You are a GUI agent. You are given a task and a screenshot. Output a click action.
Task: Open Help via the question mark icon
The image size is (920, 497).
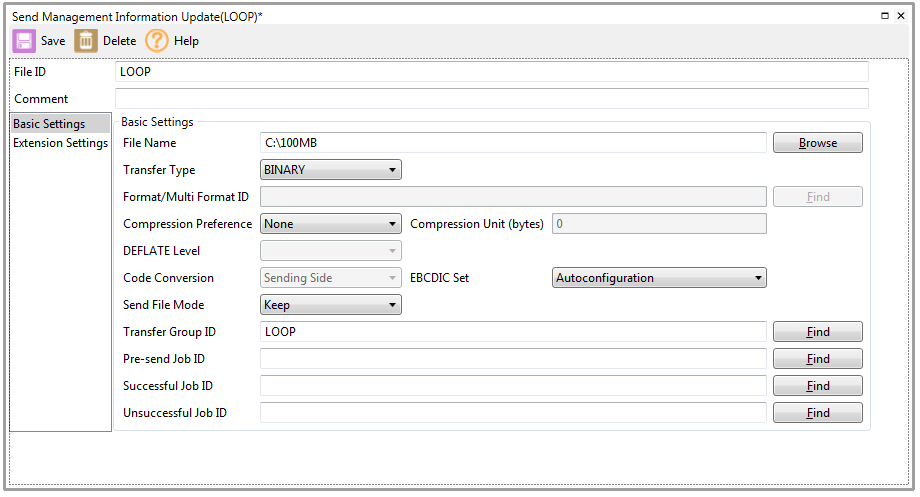[x=157, y=41]
